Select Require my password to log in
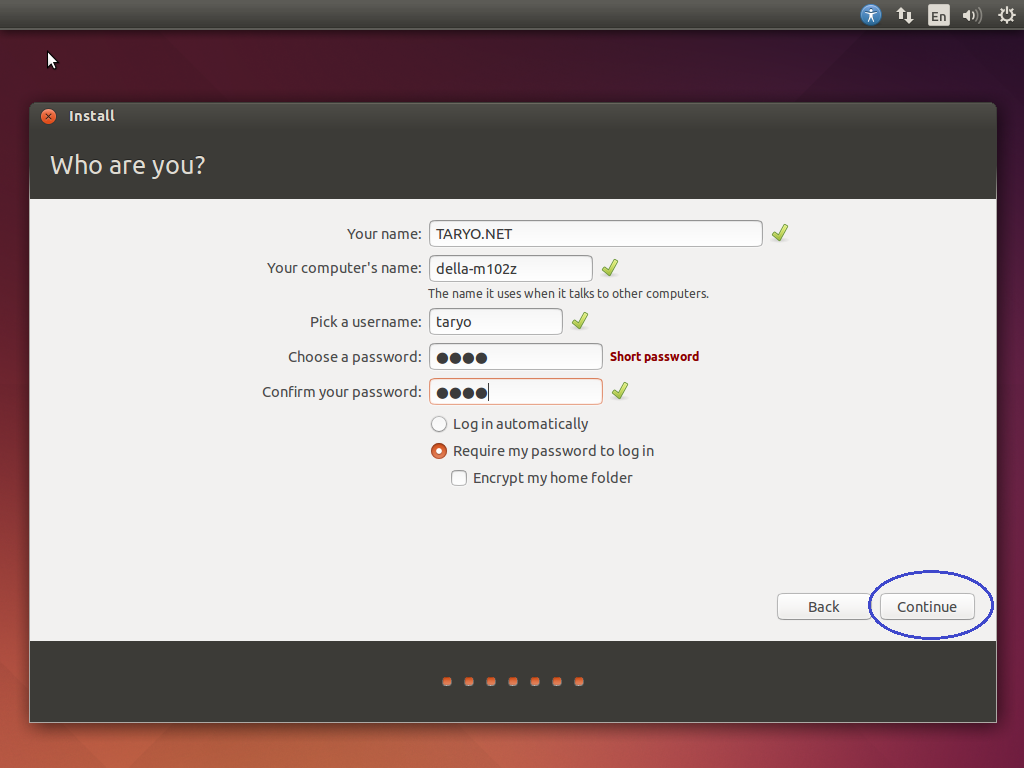Image resolution: width=1024 pixels, height=768 pixels. pos(438,451)
